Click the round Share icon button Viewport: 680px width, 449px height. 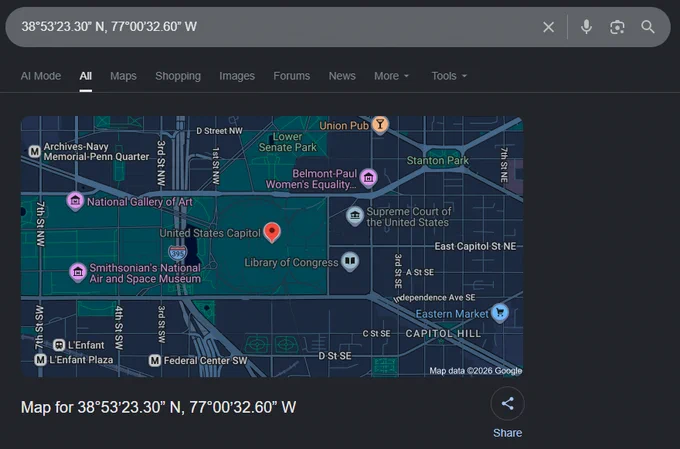[507, 403]
